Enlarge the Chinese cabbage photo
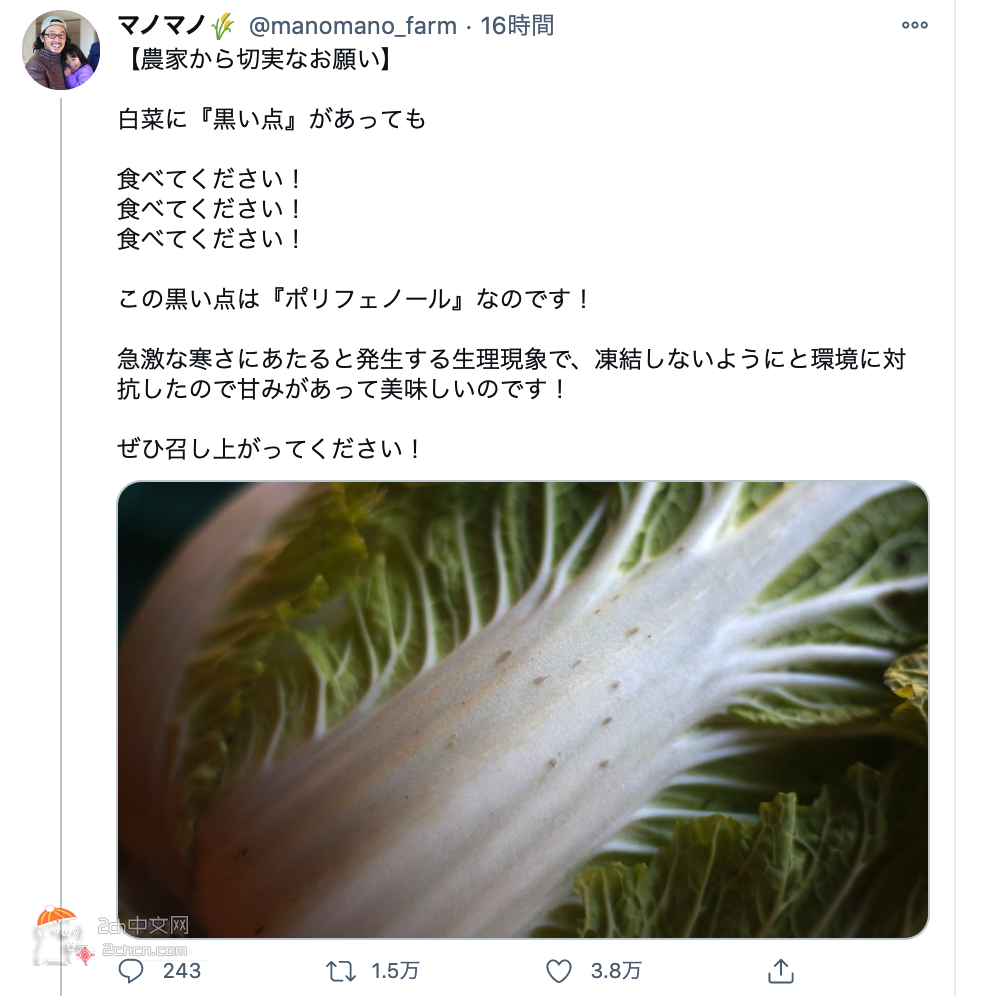The height and width of the screenshot is (996, 994). click(x=523, y=710)
